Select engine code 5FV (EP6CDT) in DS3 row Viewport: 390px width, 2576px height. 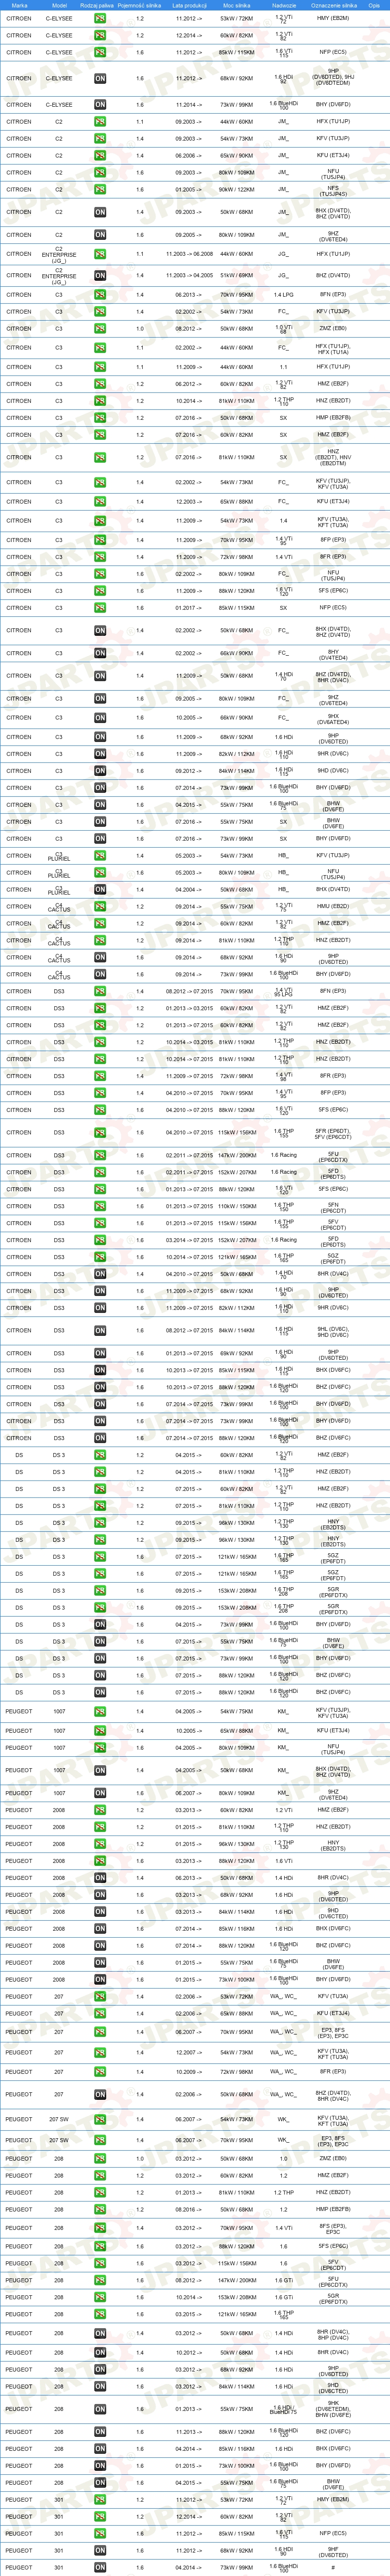point(334,1223)
